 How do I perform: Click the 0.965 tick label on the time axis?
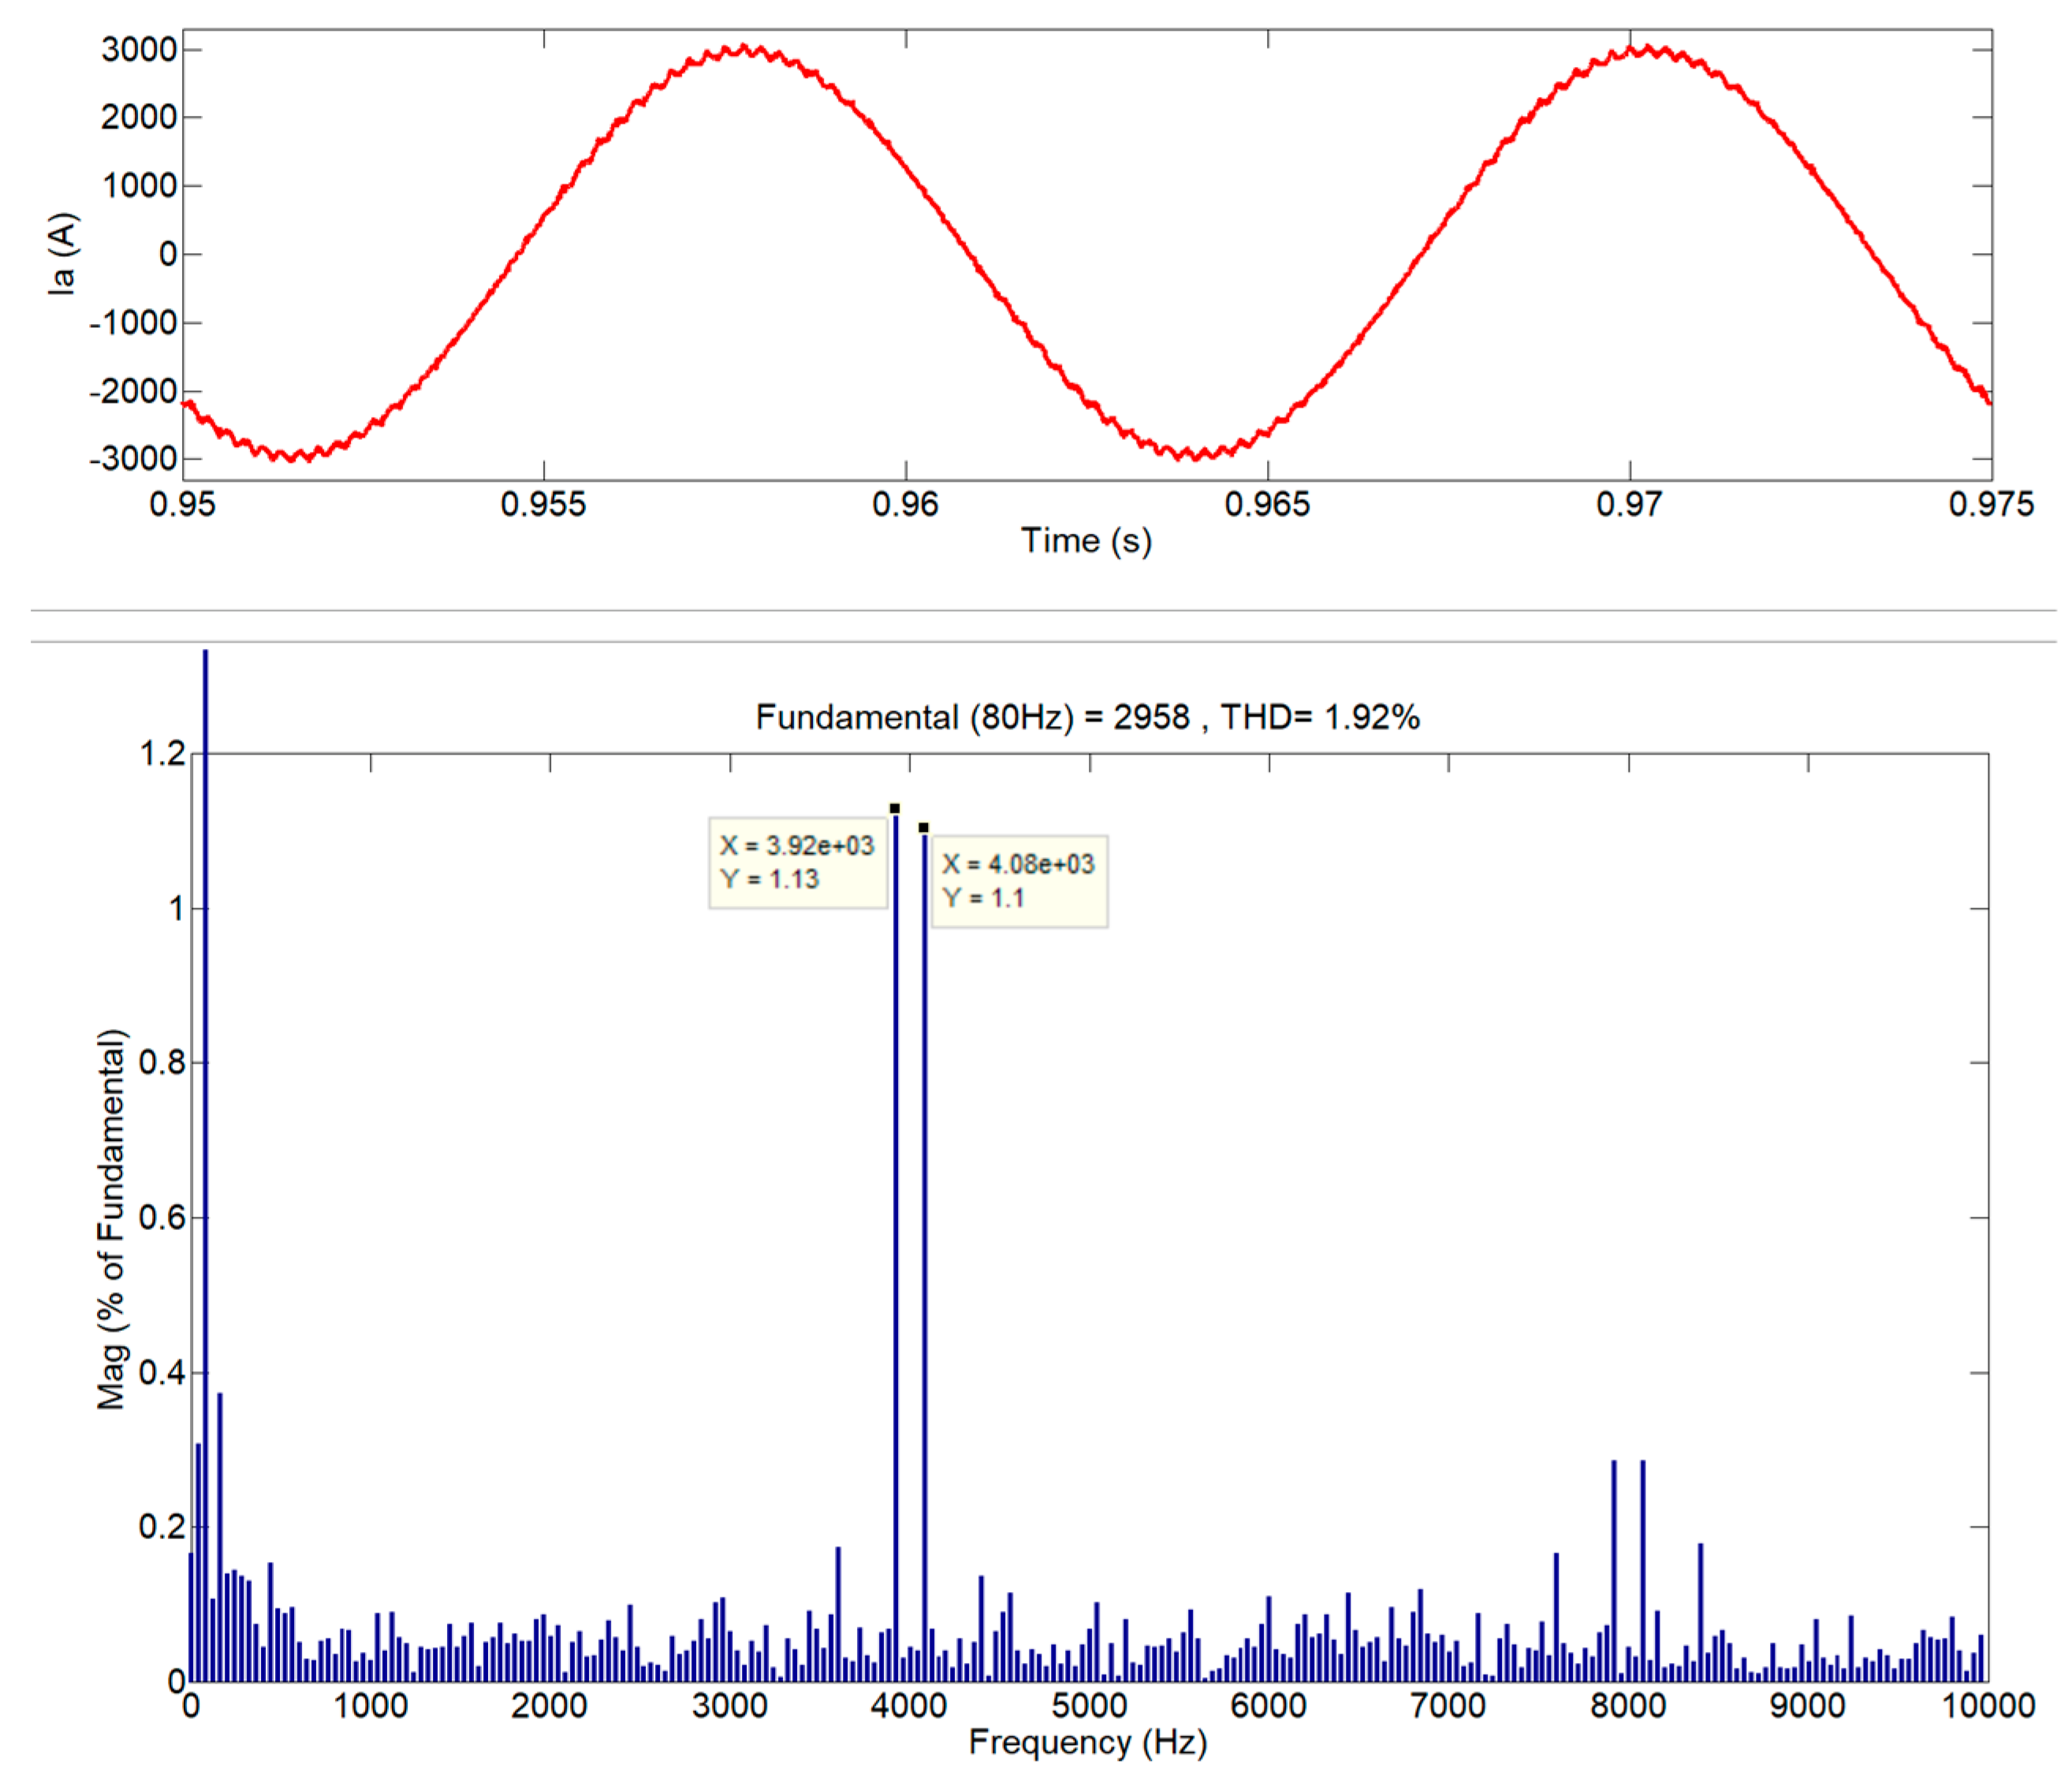pos(1267,503)
